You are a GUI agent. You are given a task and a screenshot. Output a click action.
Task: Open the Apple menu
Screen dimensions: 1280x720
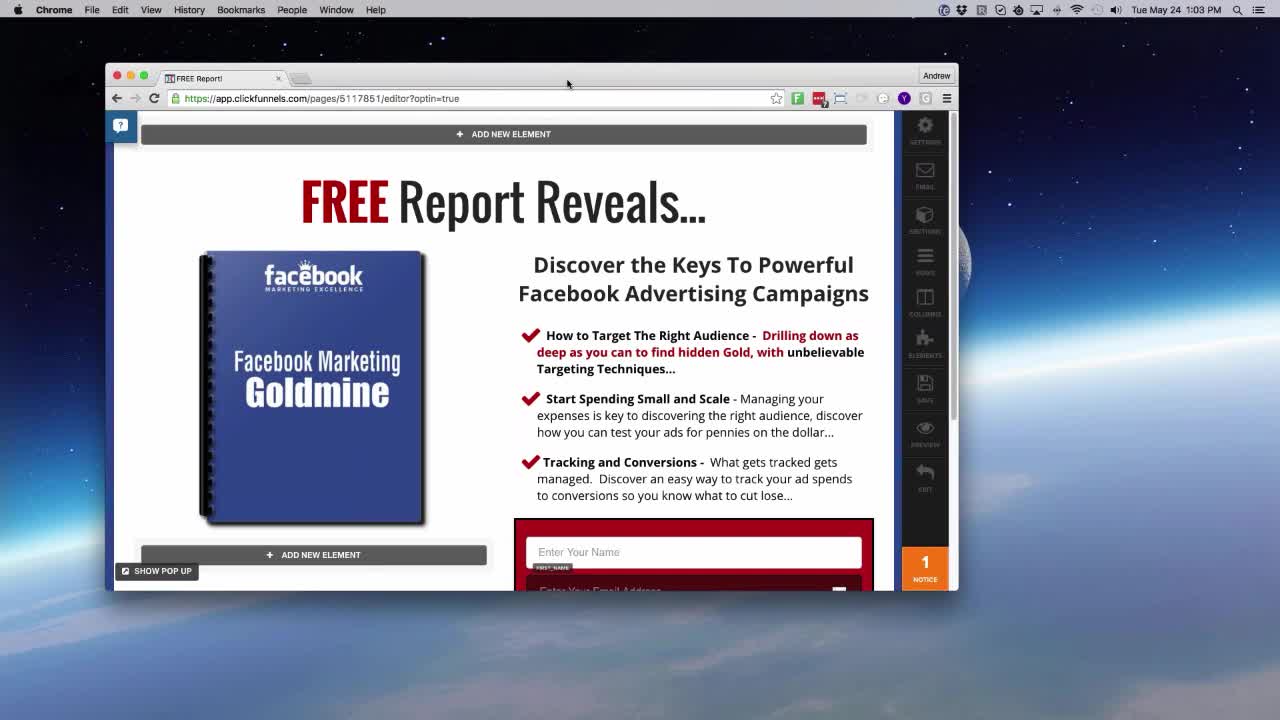pyautogui.click(x=18, y=10)
